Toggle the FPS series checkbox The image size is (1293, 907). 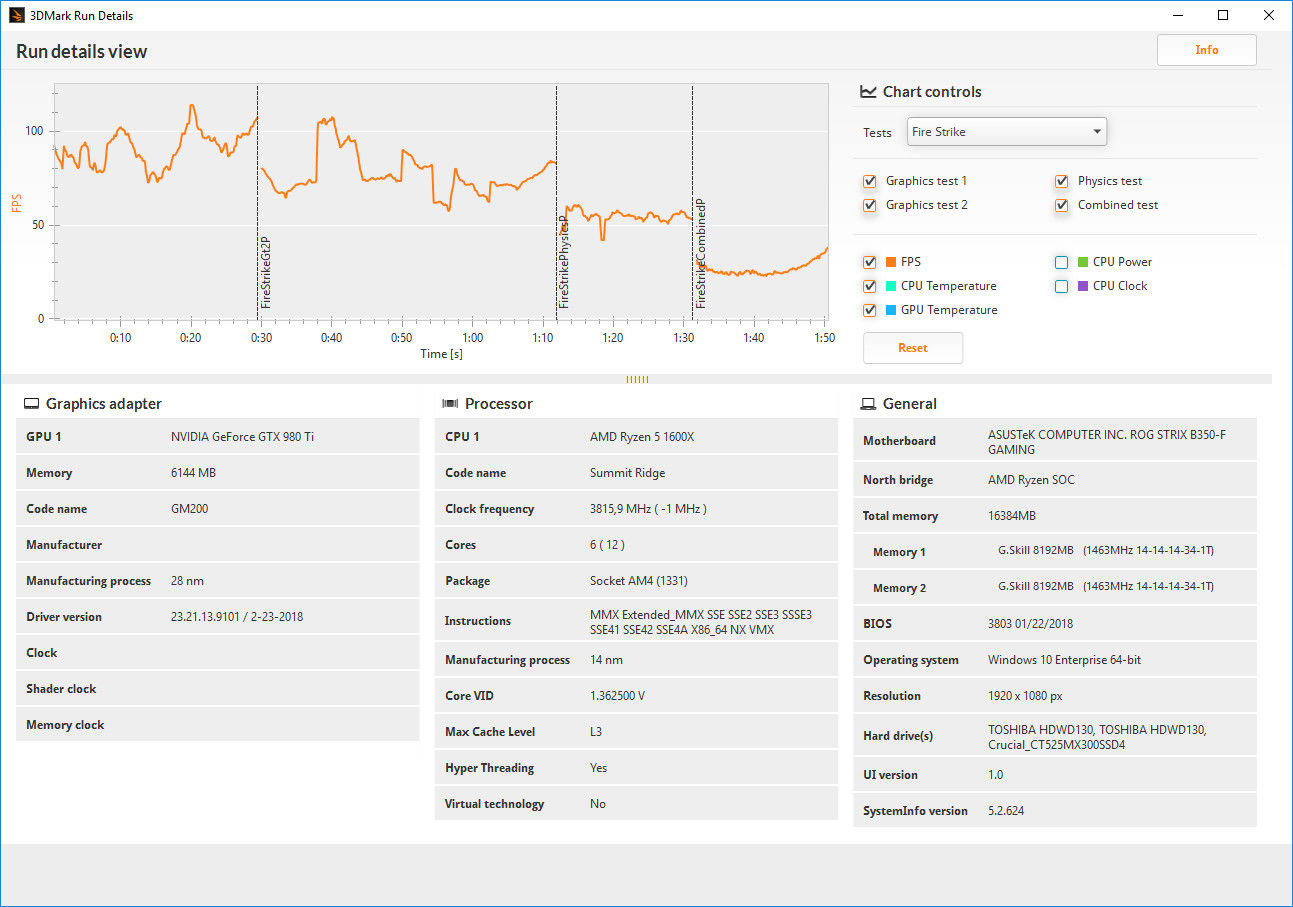tap(870, 263)
